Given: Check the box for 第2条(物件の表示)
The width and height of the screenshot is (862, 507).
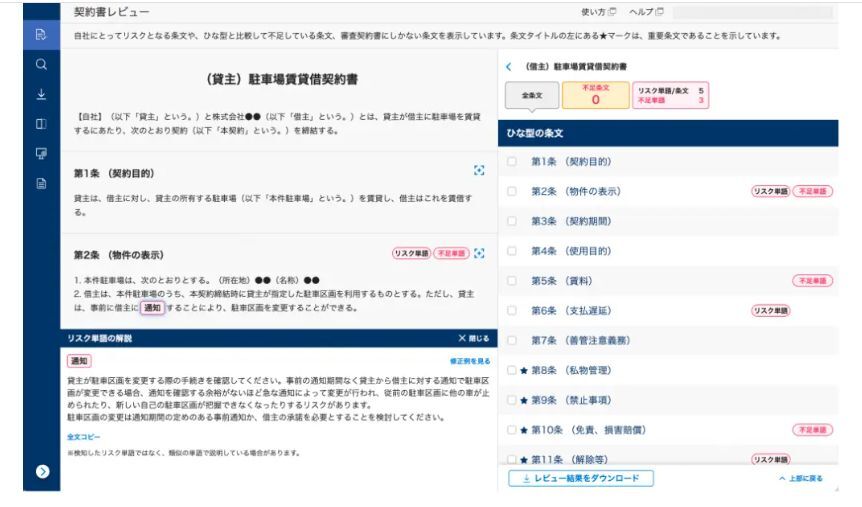Looking at the screenshot, I should (512, 191).
